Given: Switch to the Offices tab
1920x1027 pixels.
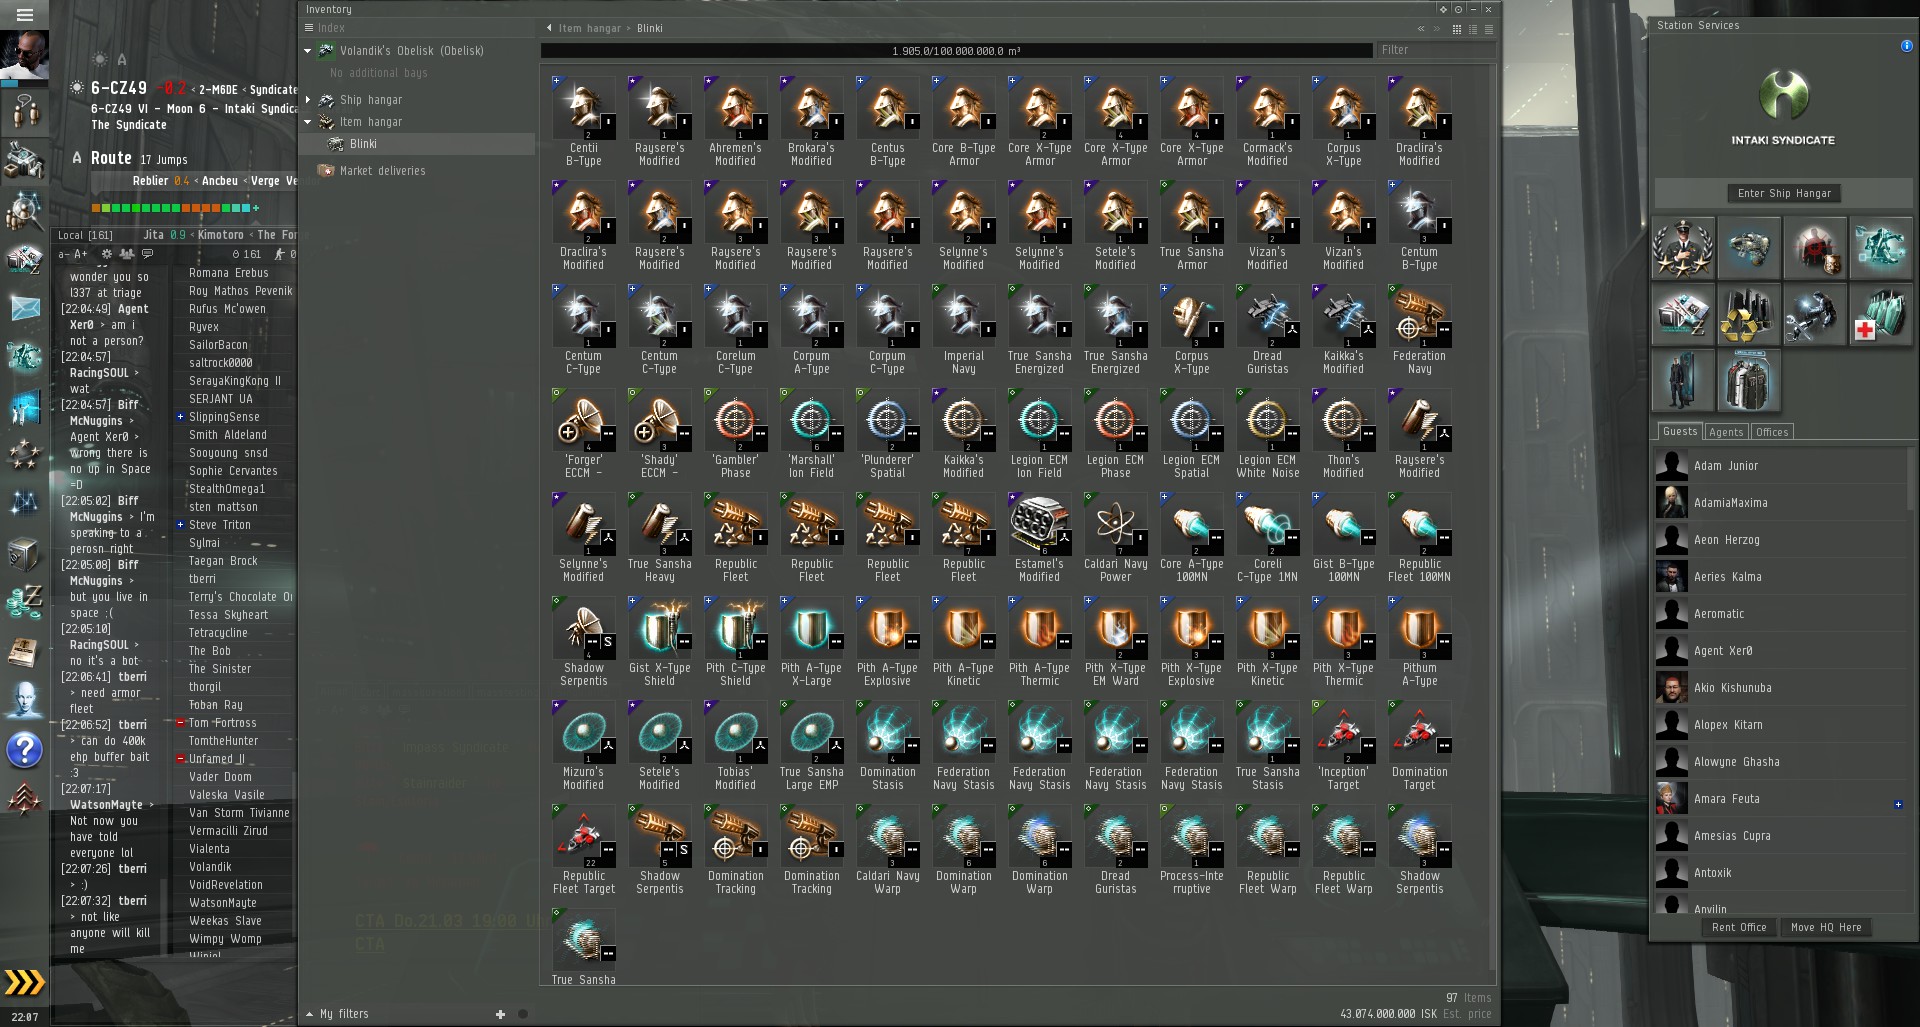Looking at the screenshot, I should pyautogui.click(x=1772, y=432).
